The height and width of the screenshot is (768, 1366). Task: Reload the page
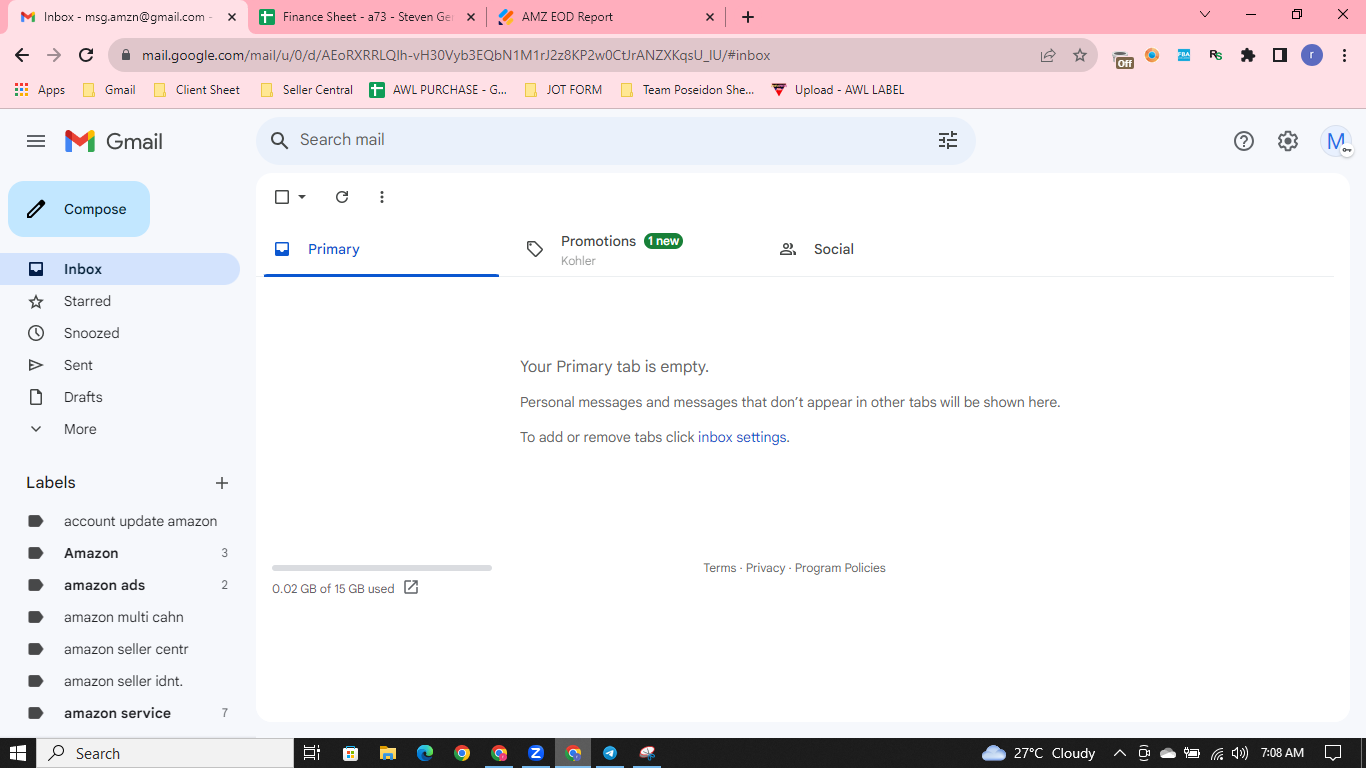coord(86,55)
